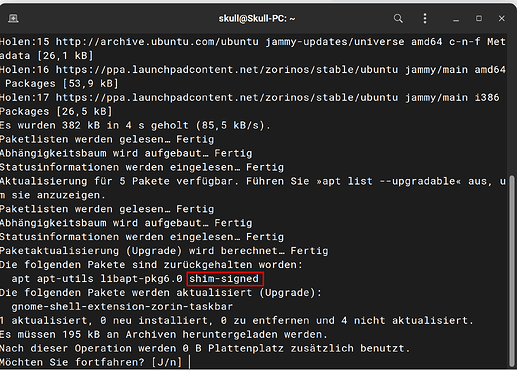Click the 'Paketaktualisierung (Upgrade) wird berechnet' line
The image size is (517, 370).
pyautogui.click(x=164, y=251)
